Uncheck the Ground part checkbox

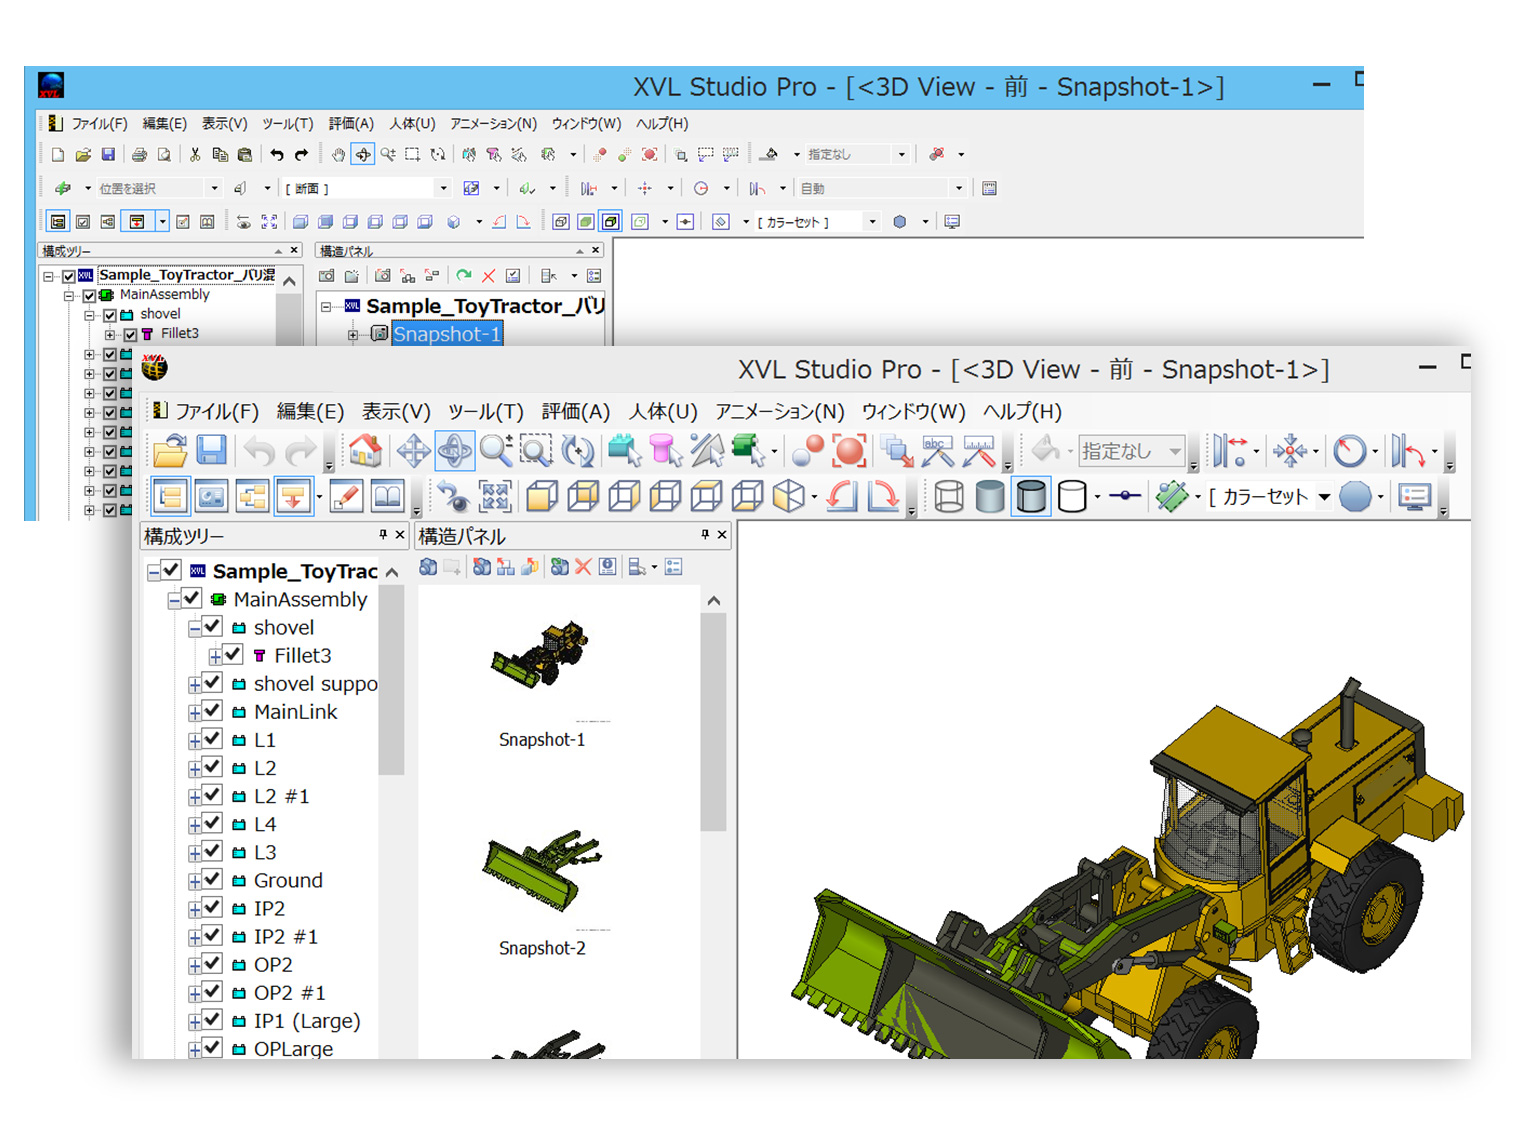[212, 879]
